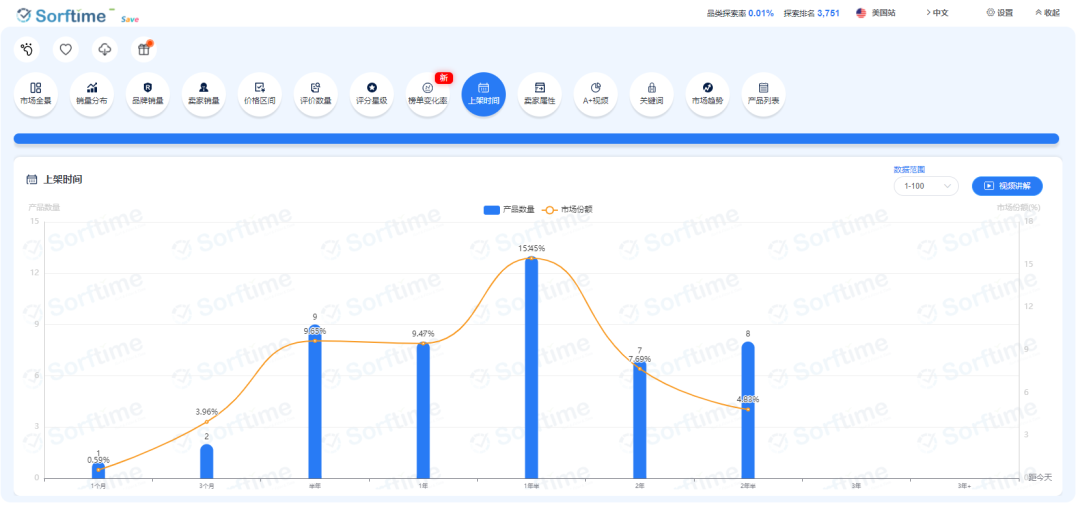The height and width of the screenshot is (505, 1080).
Task: Open 品牌销量 brand sales
Action: [147, 94]
